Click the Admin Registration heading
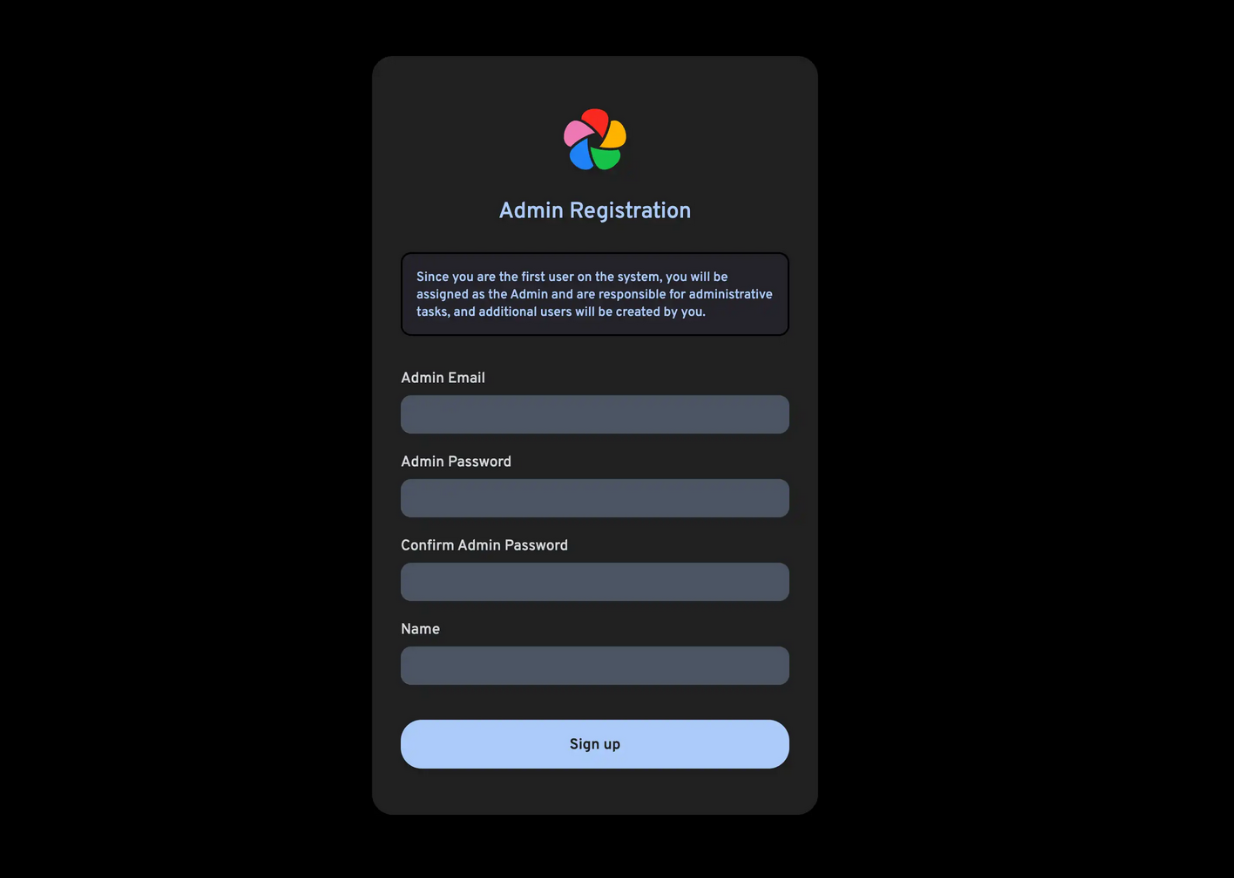1234x878 pixels. (595, 210)
